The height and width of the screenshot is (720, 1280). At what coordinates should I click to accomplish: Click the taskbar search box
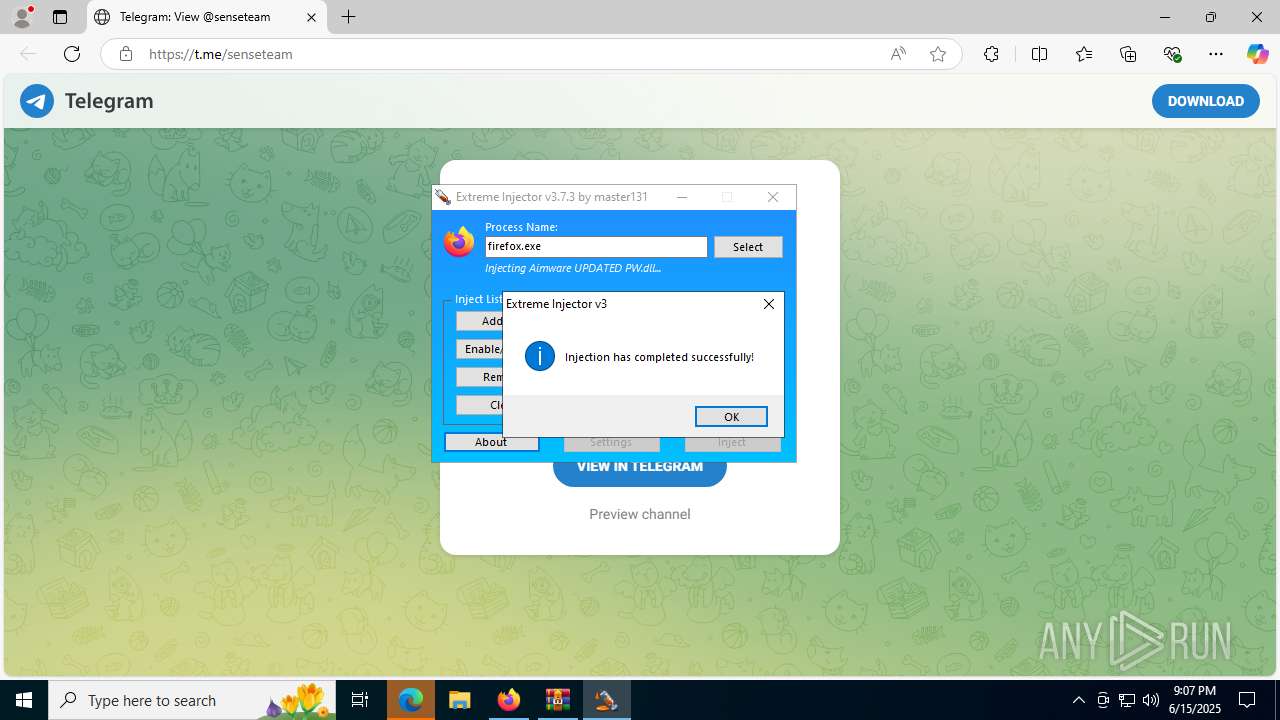pyautogui.click(x=193, y=700)
